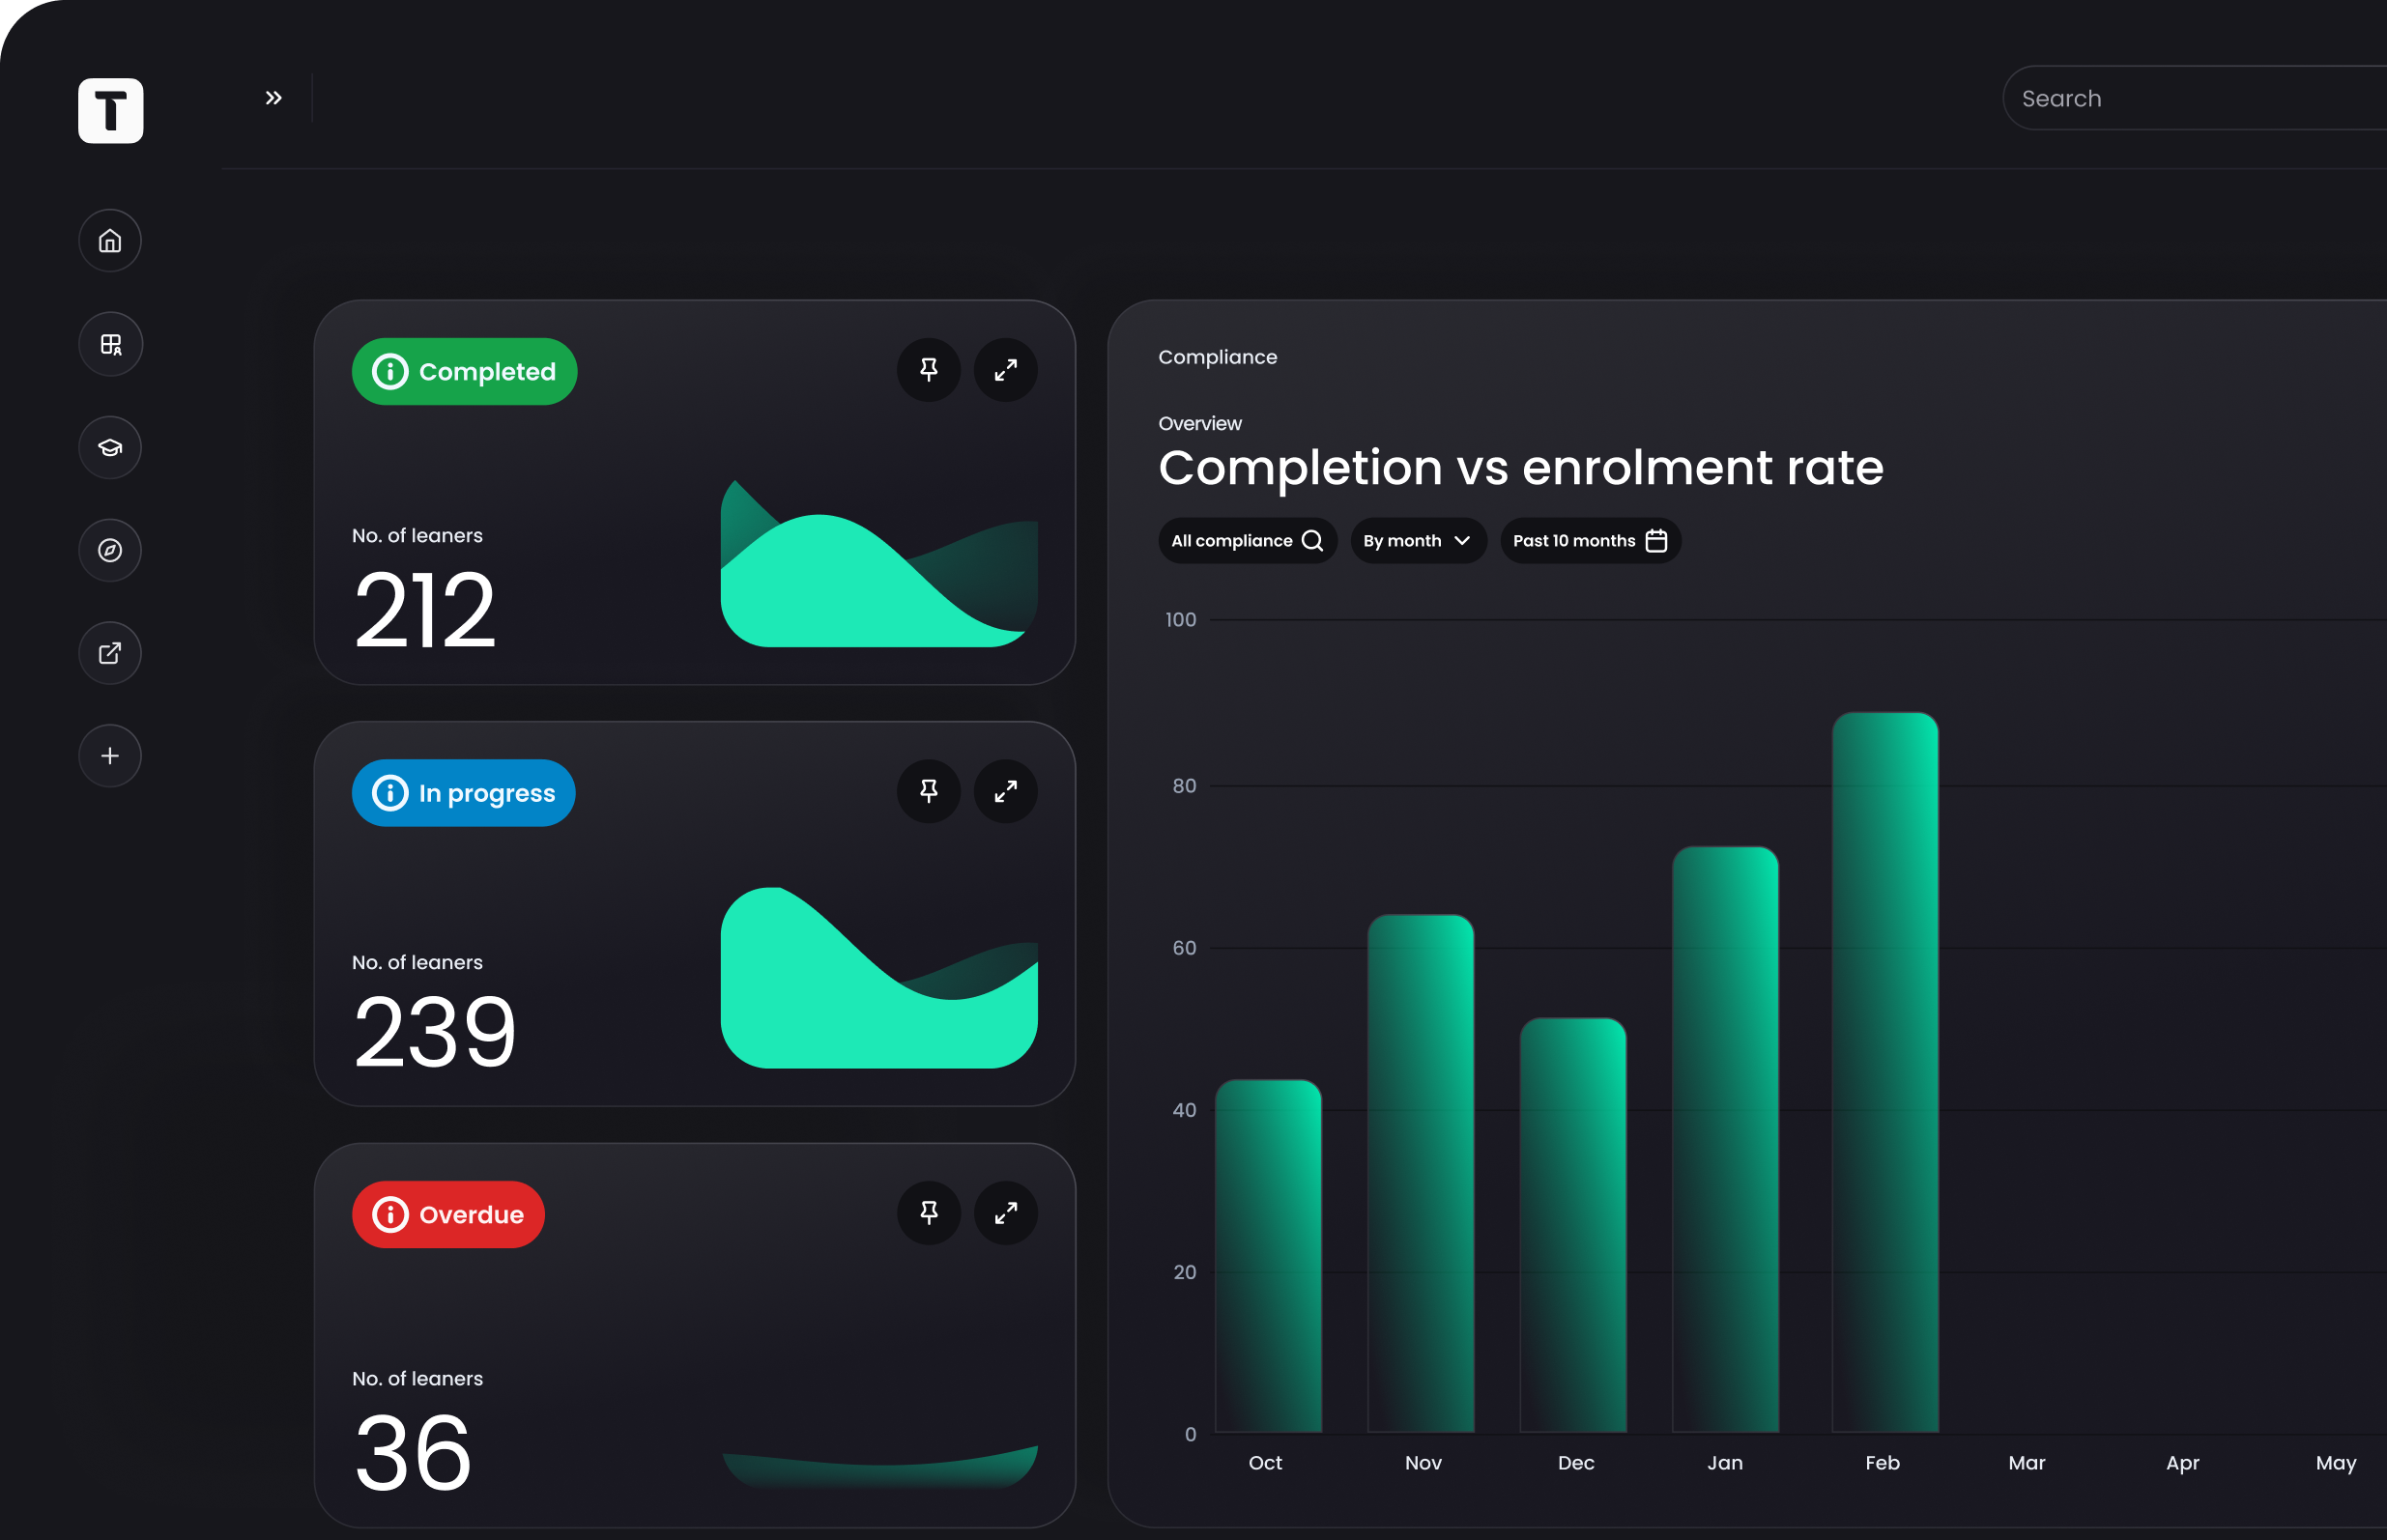Expand sidebar with double chevron
Image resolution: width=2387 pixels, height=1540 pixels.
273,98
